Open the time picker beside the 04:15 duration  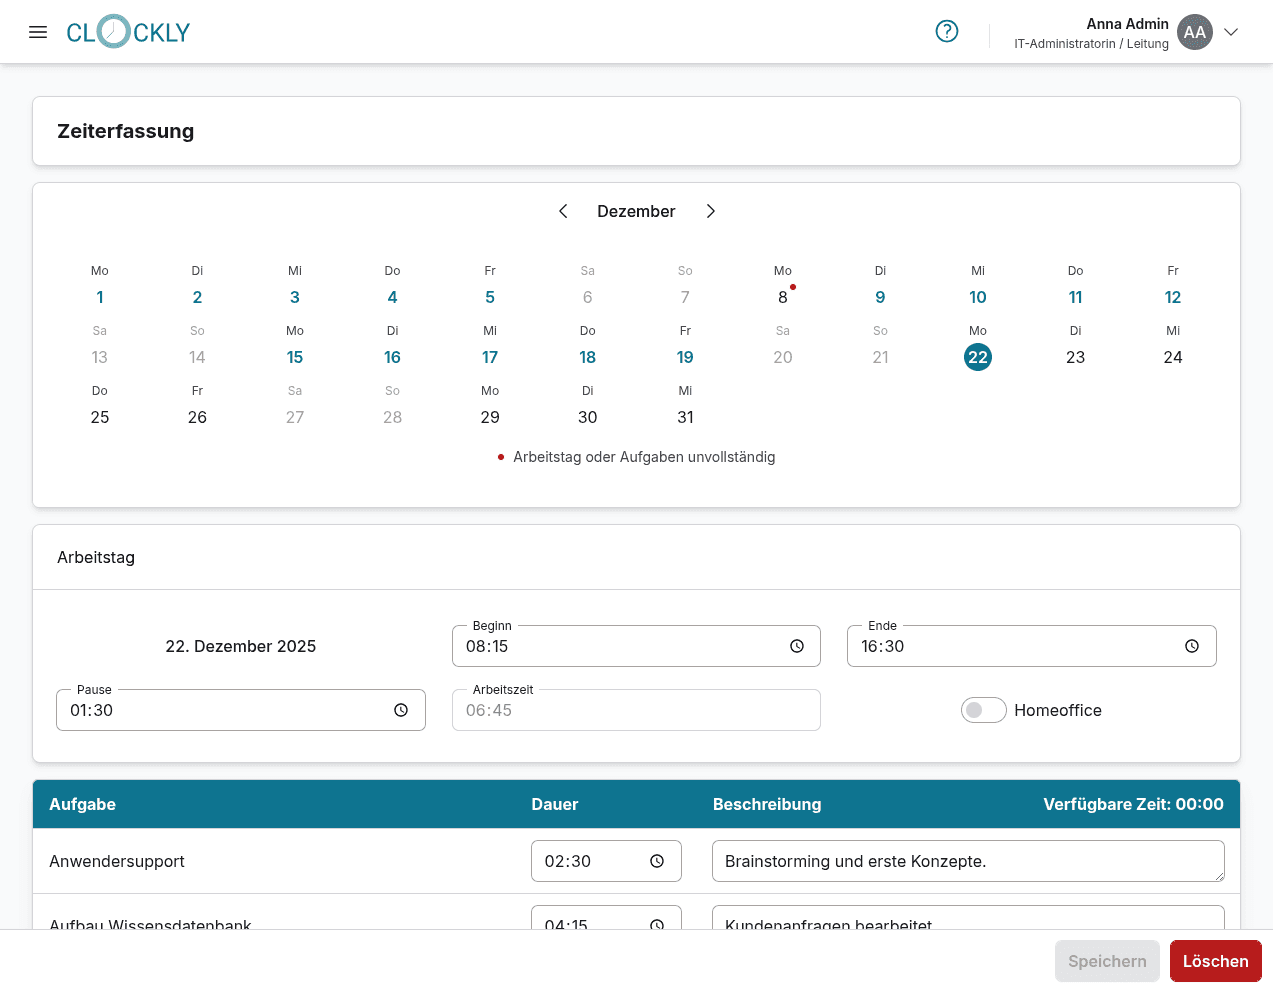tap(657, 926)
